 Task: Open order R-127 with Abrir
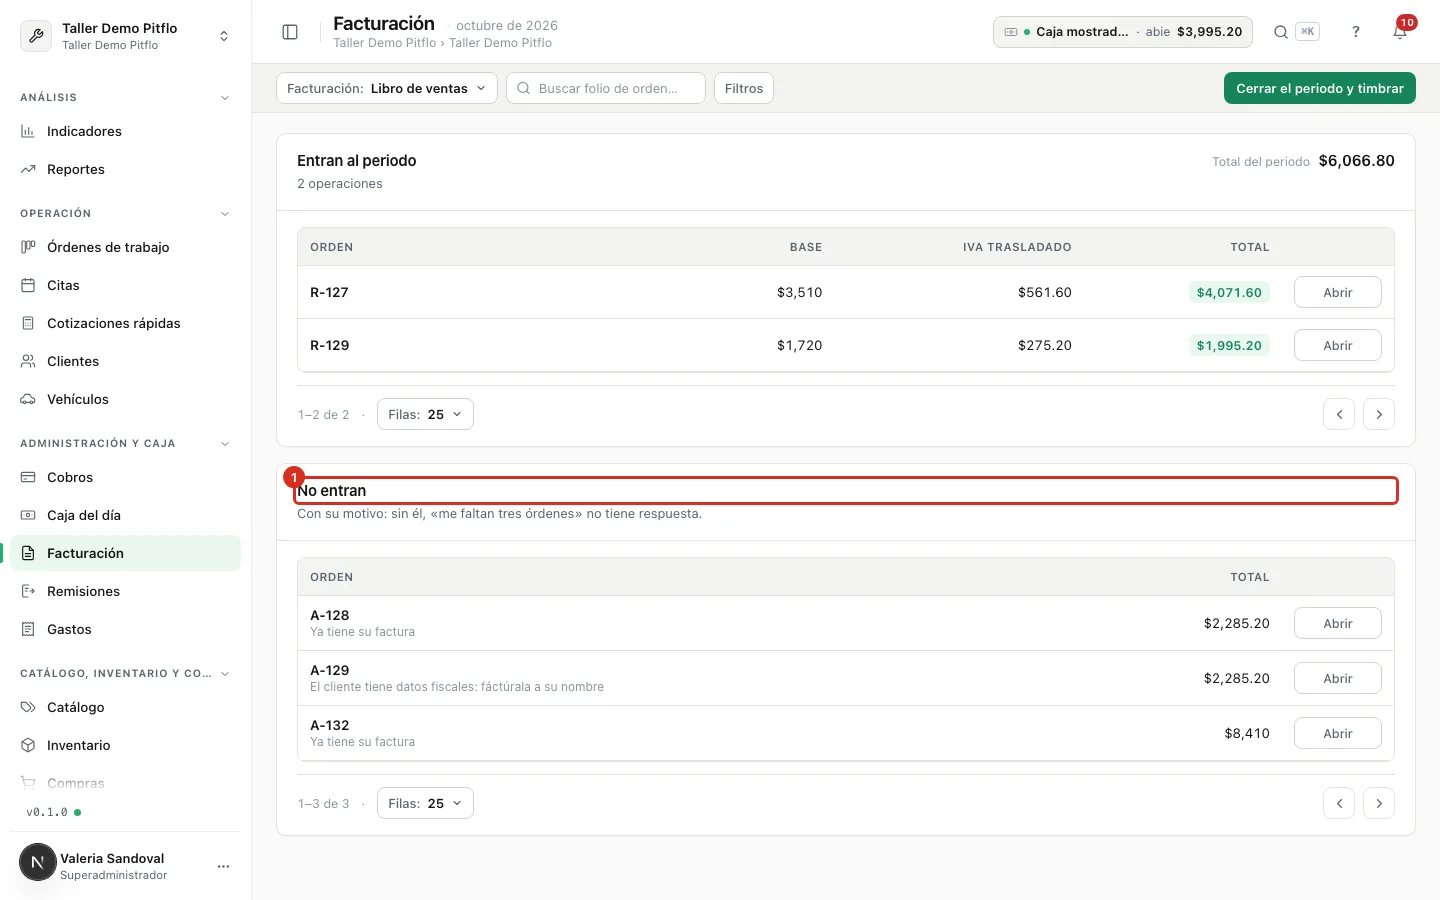pyautogui.click(x=1338, y=292)
